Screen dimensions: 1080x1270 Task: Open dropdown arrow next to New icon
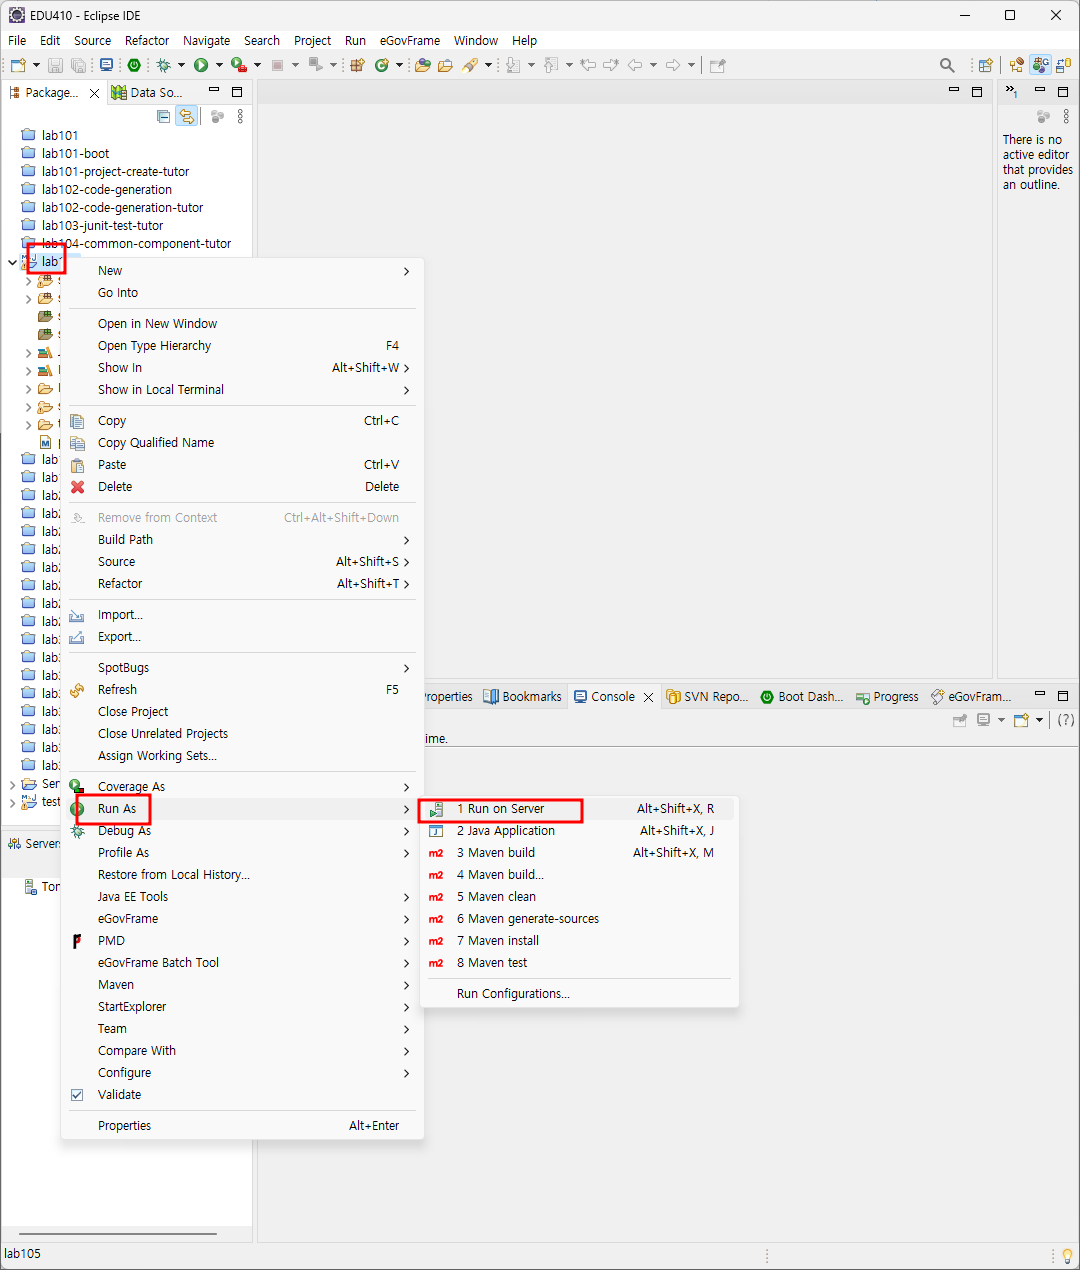[x=37, y=65]
